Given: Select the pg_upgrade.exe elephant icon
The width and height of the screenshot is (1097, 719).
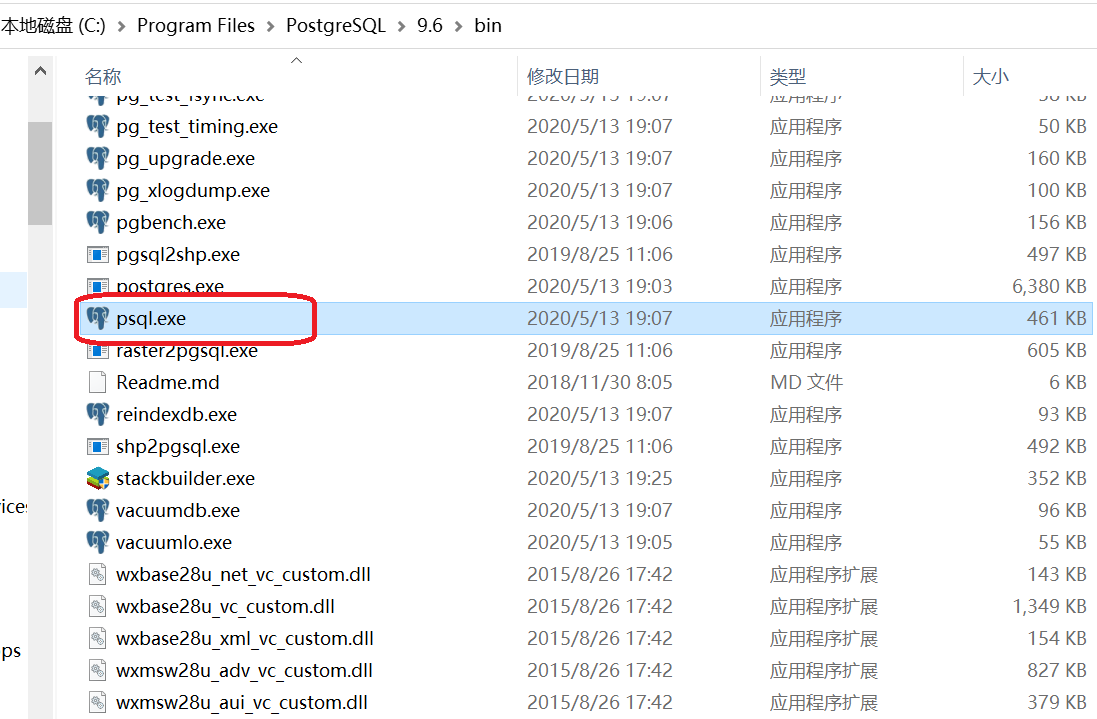Looking at the screenshot, I should [x=97, y=158].
